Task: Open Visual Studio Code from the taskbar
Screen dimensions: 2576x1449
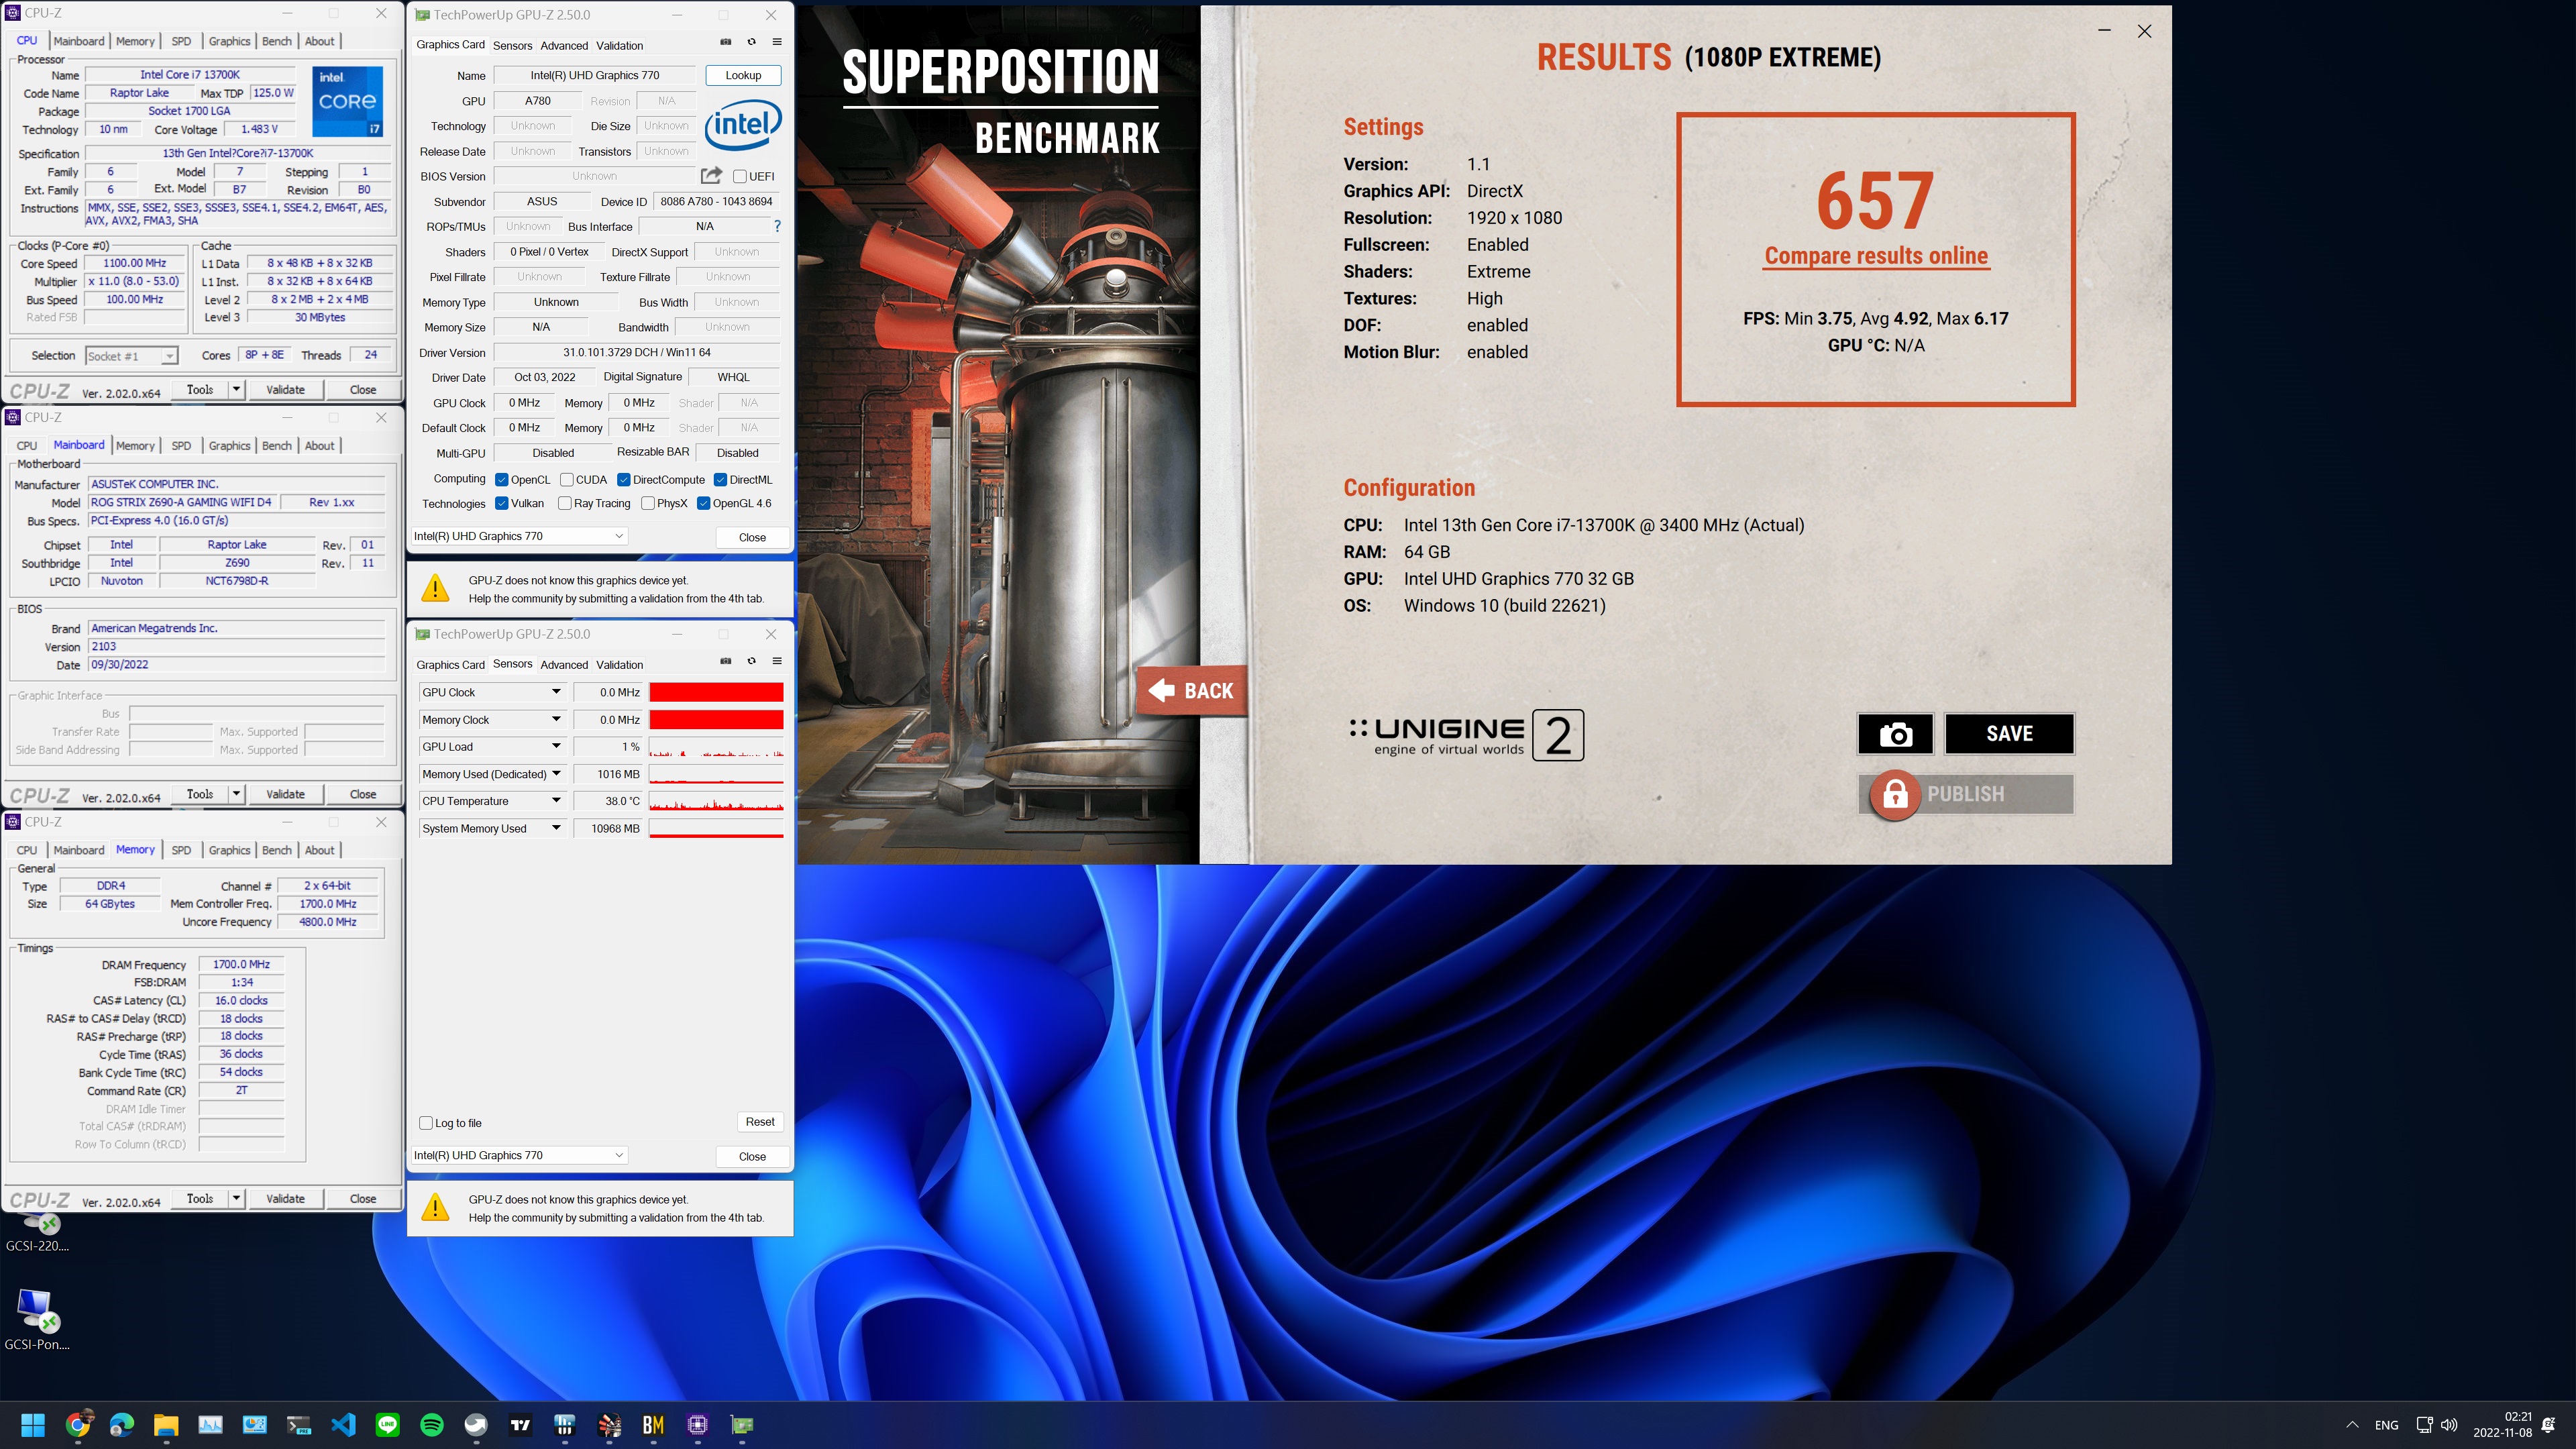Action: point(343,1425)
